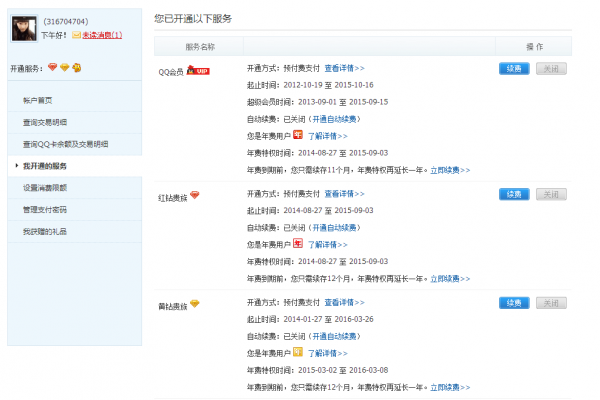Screen dimensions: 600x400
Task: Click the 红钻贵族 service name
Action: pos(173,198)
